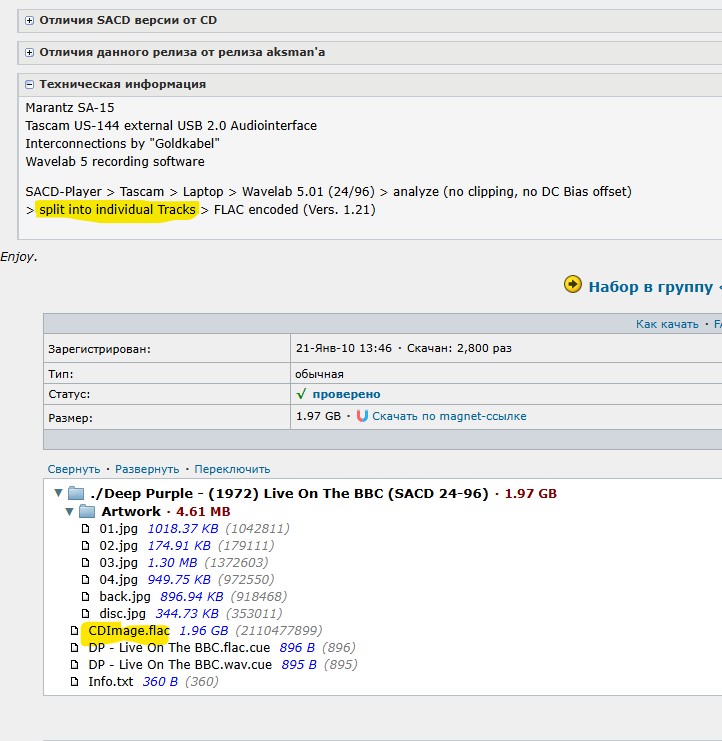722x741 pixels.
Task: Click the yellow arrow icon beside Набор в группу
Action: click(x=572, y=285)
